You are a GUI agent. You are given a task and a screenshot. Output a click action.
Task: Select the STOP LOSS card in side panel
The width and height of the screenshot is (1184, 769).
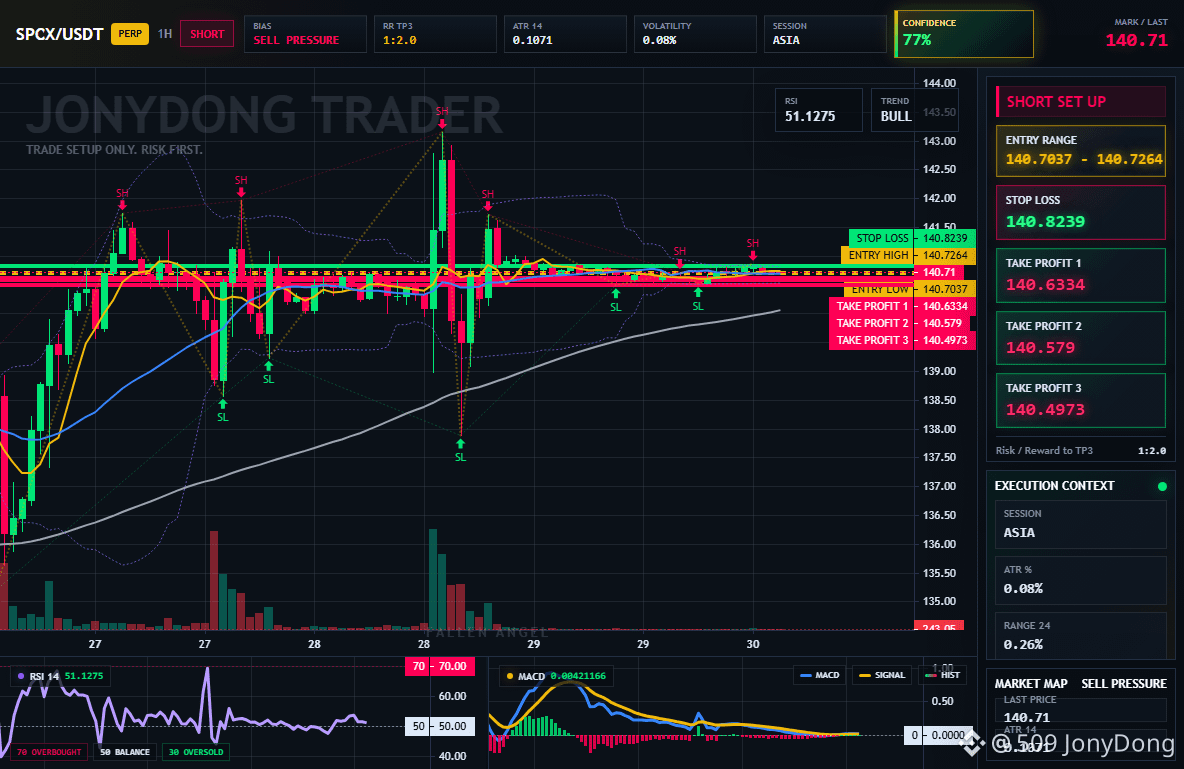(x=1081, y=212)
